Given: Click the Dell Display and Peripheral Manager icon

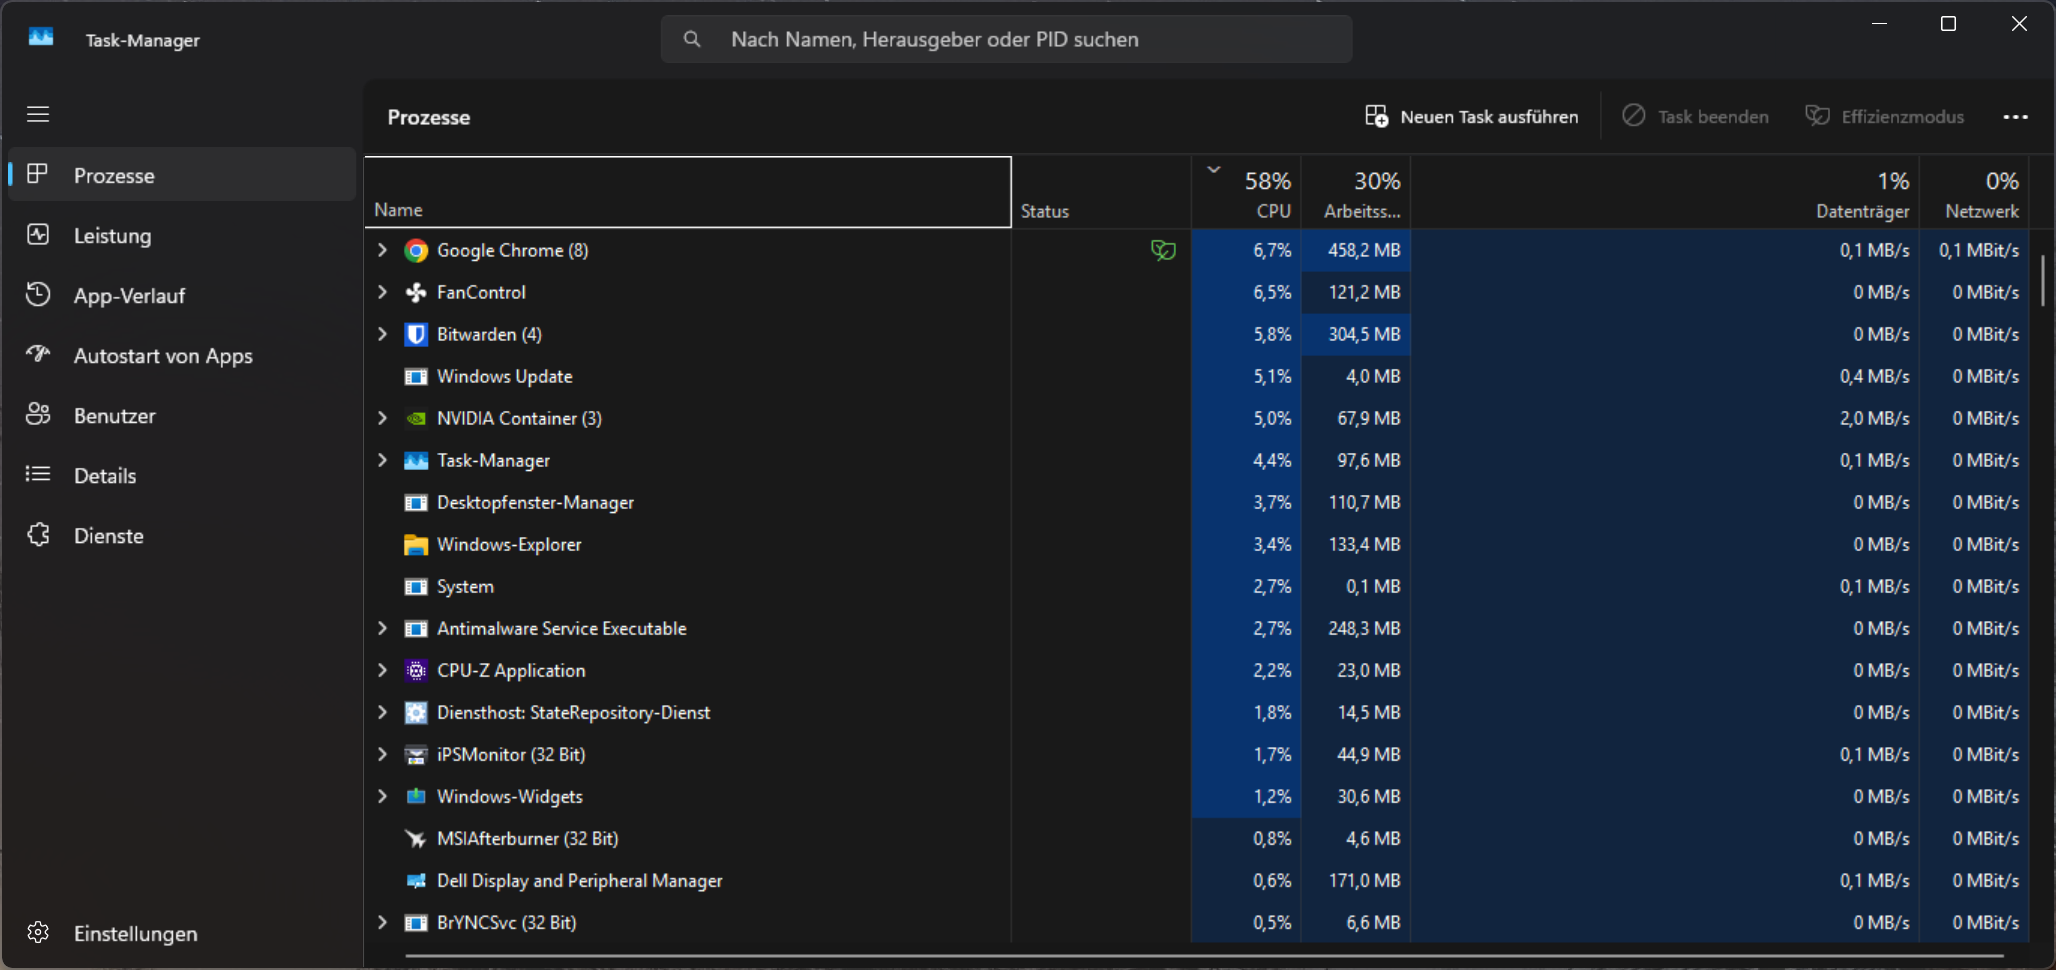Looking at the screenshot, I should pos(416,881).
